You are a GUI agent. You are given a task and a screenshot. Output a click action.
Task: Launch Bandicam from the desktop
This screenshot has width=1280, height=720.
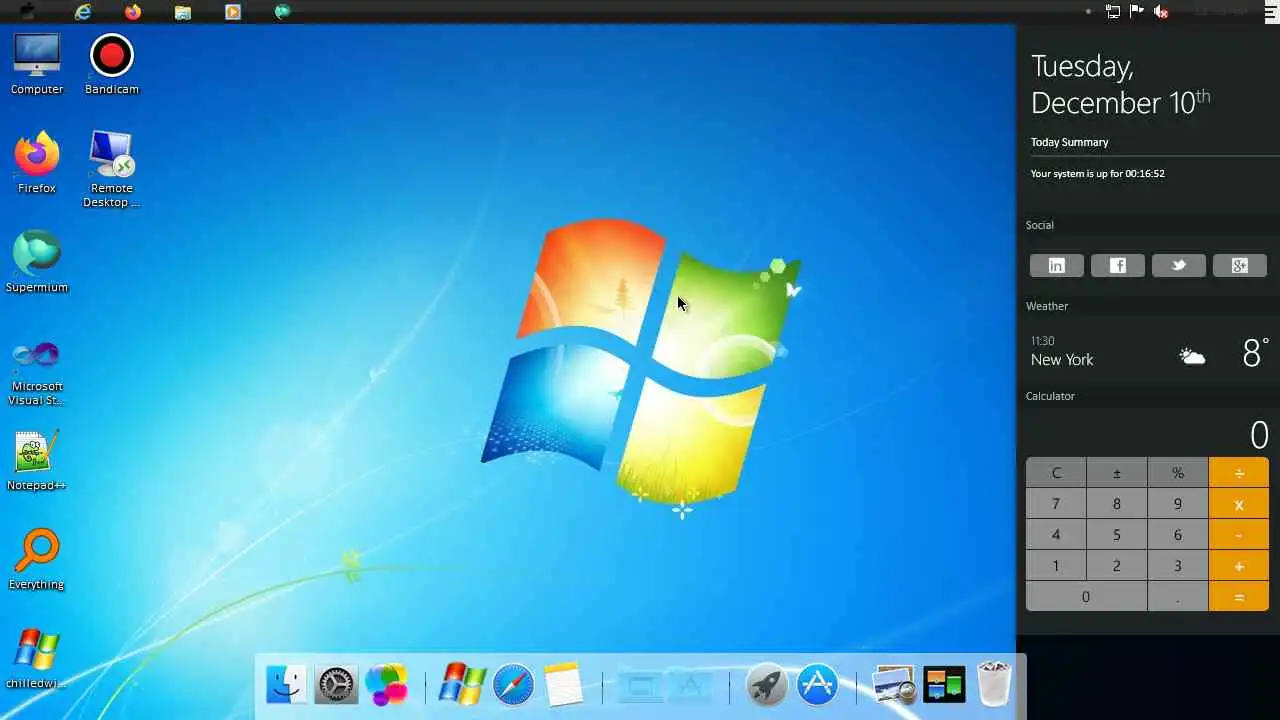pyautogui.click(x=111, y=63)
